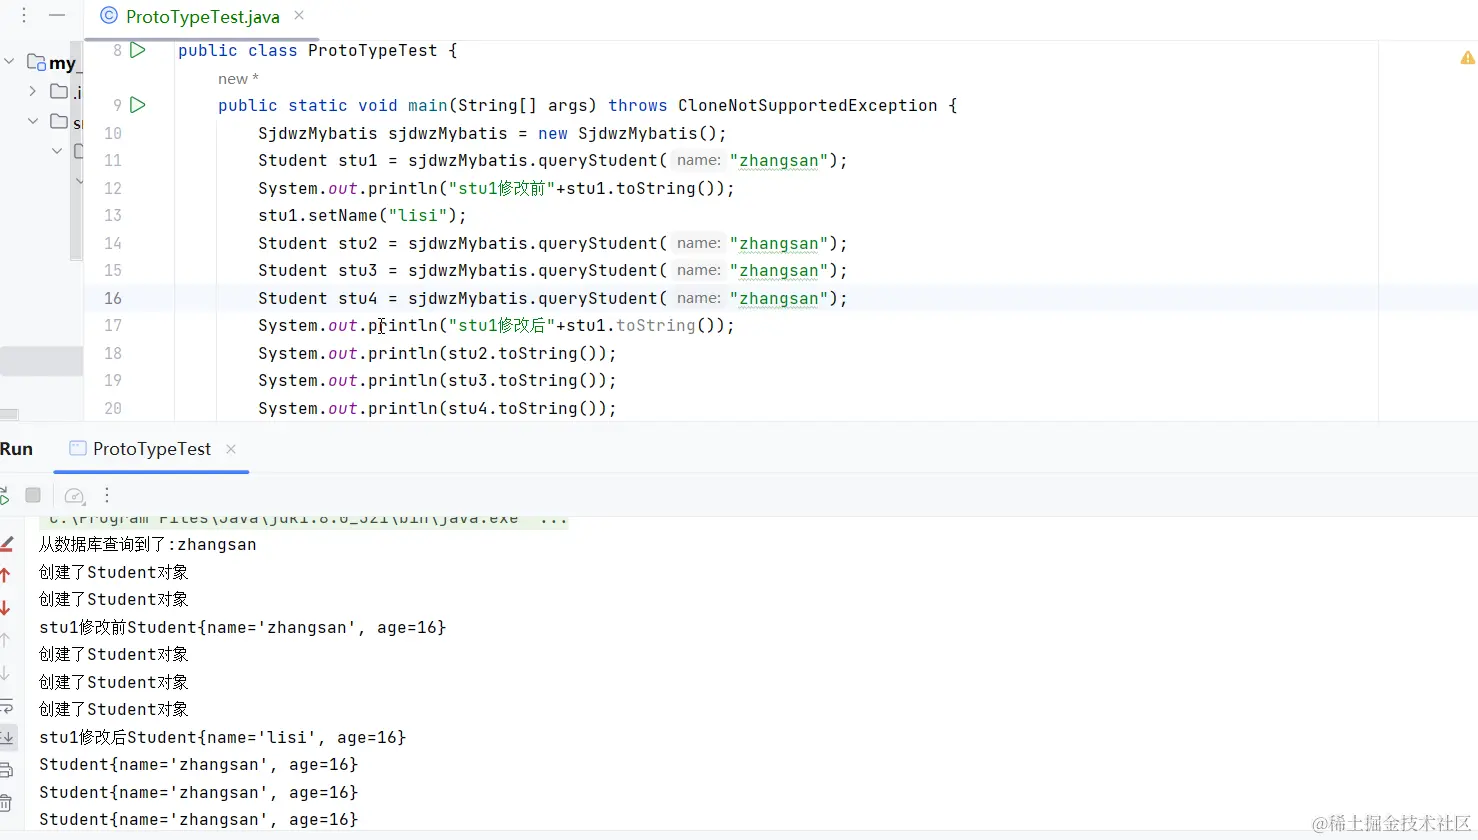Click the grey down arrow in the run sidebar
Image resolution: width=1478 pixels, height=840 pixels.
tap(6, 673)
